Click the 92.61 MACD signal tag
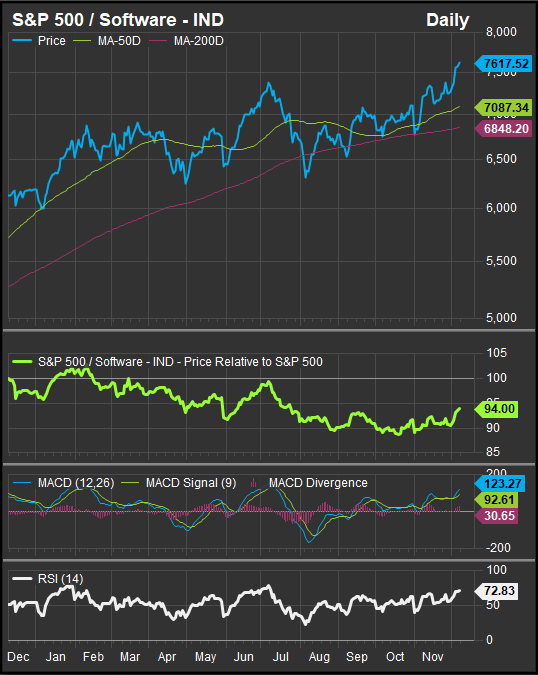This screenshot has width=538, height=675. 496,499
